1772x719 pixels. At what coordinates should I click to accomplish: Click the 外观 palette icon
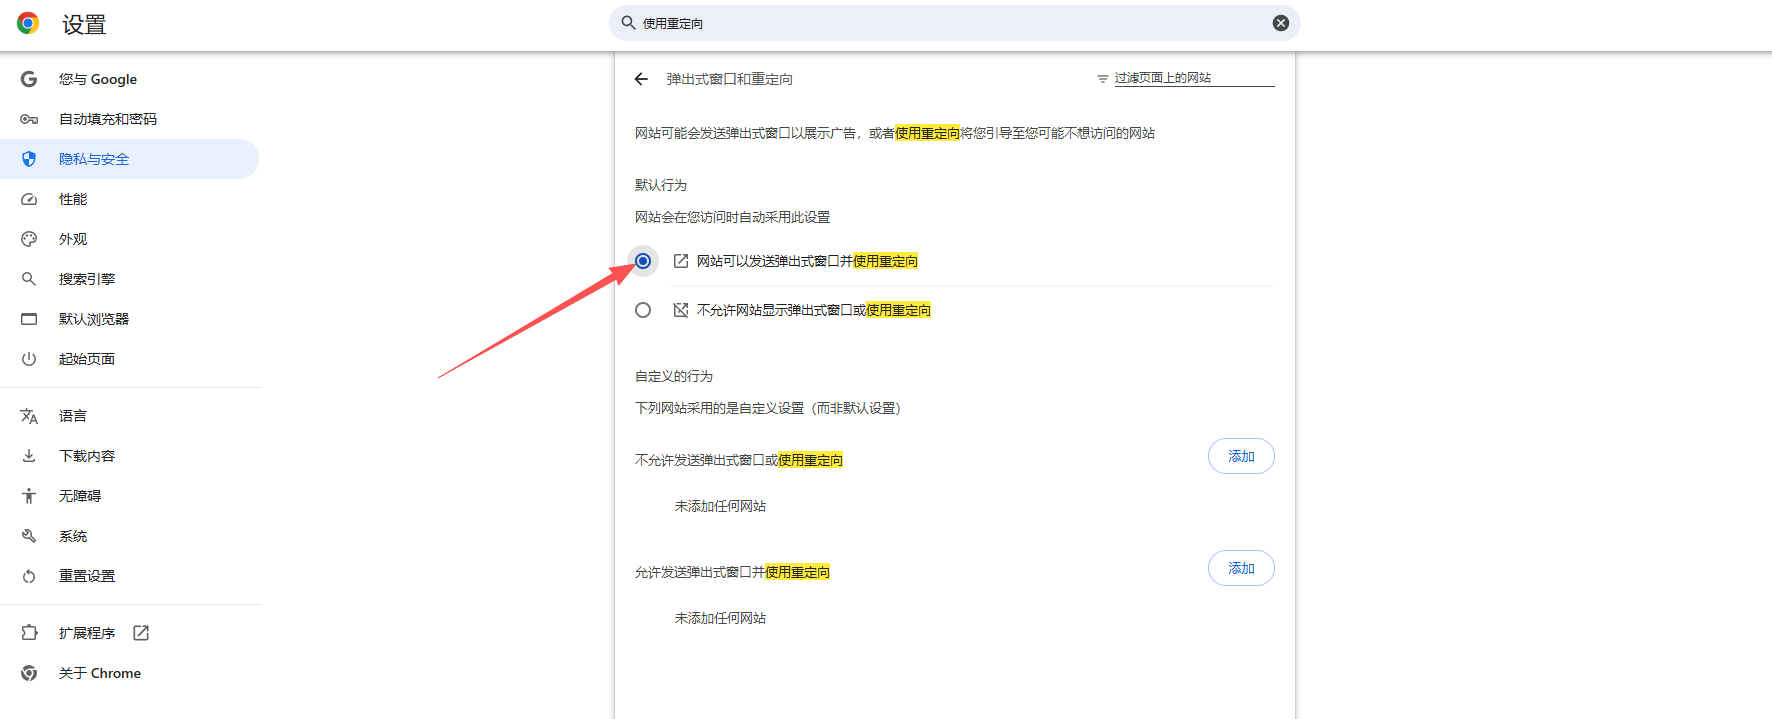click(29, 239)
